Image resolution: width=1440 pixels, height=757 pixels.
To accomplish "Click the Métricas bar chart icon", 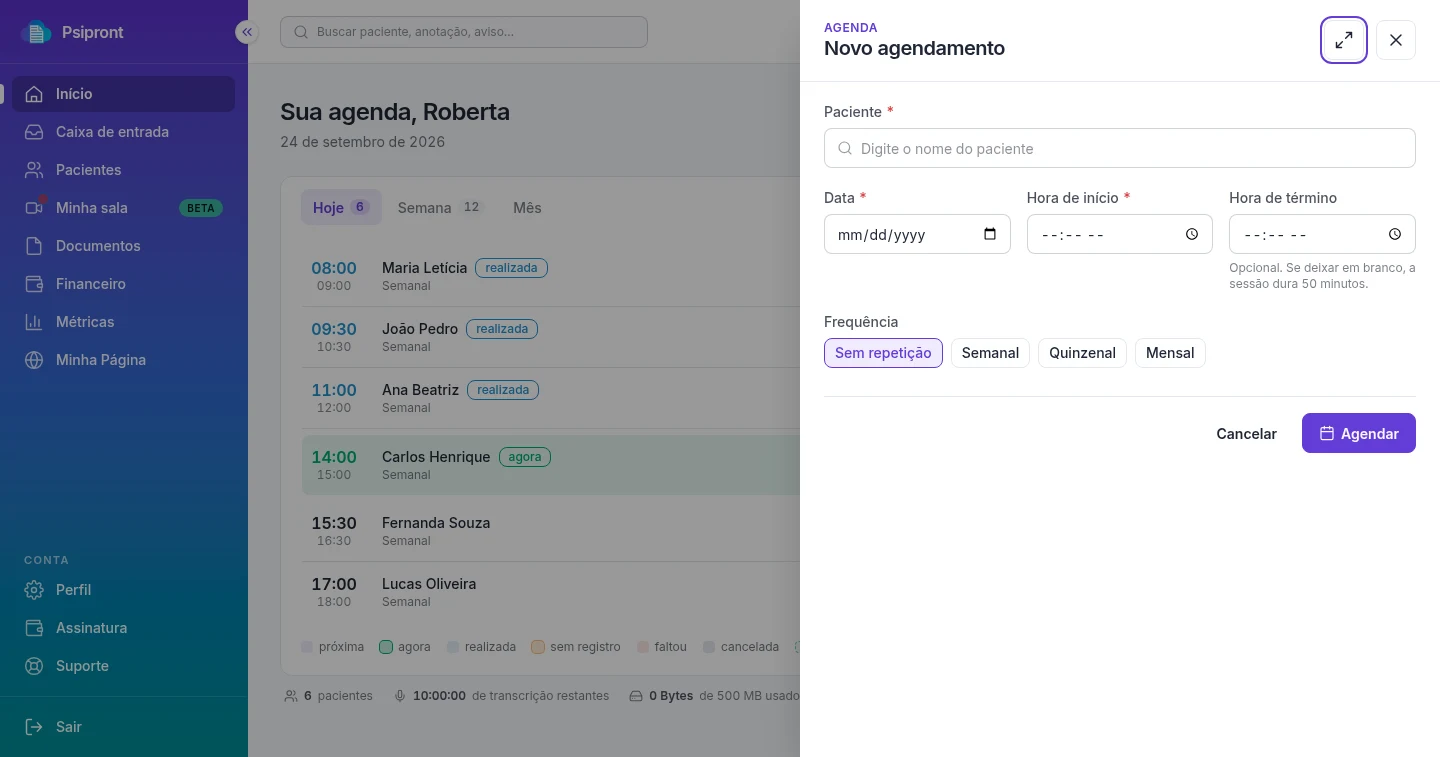I will pos(34,322).
